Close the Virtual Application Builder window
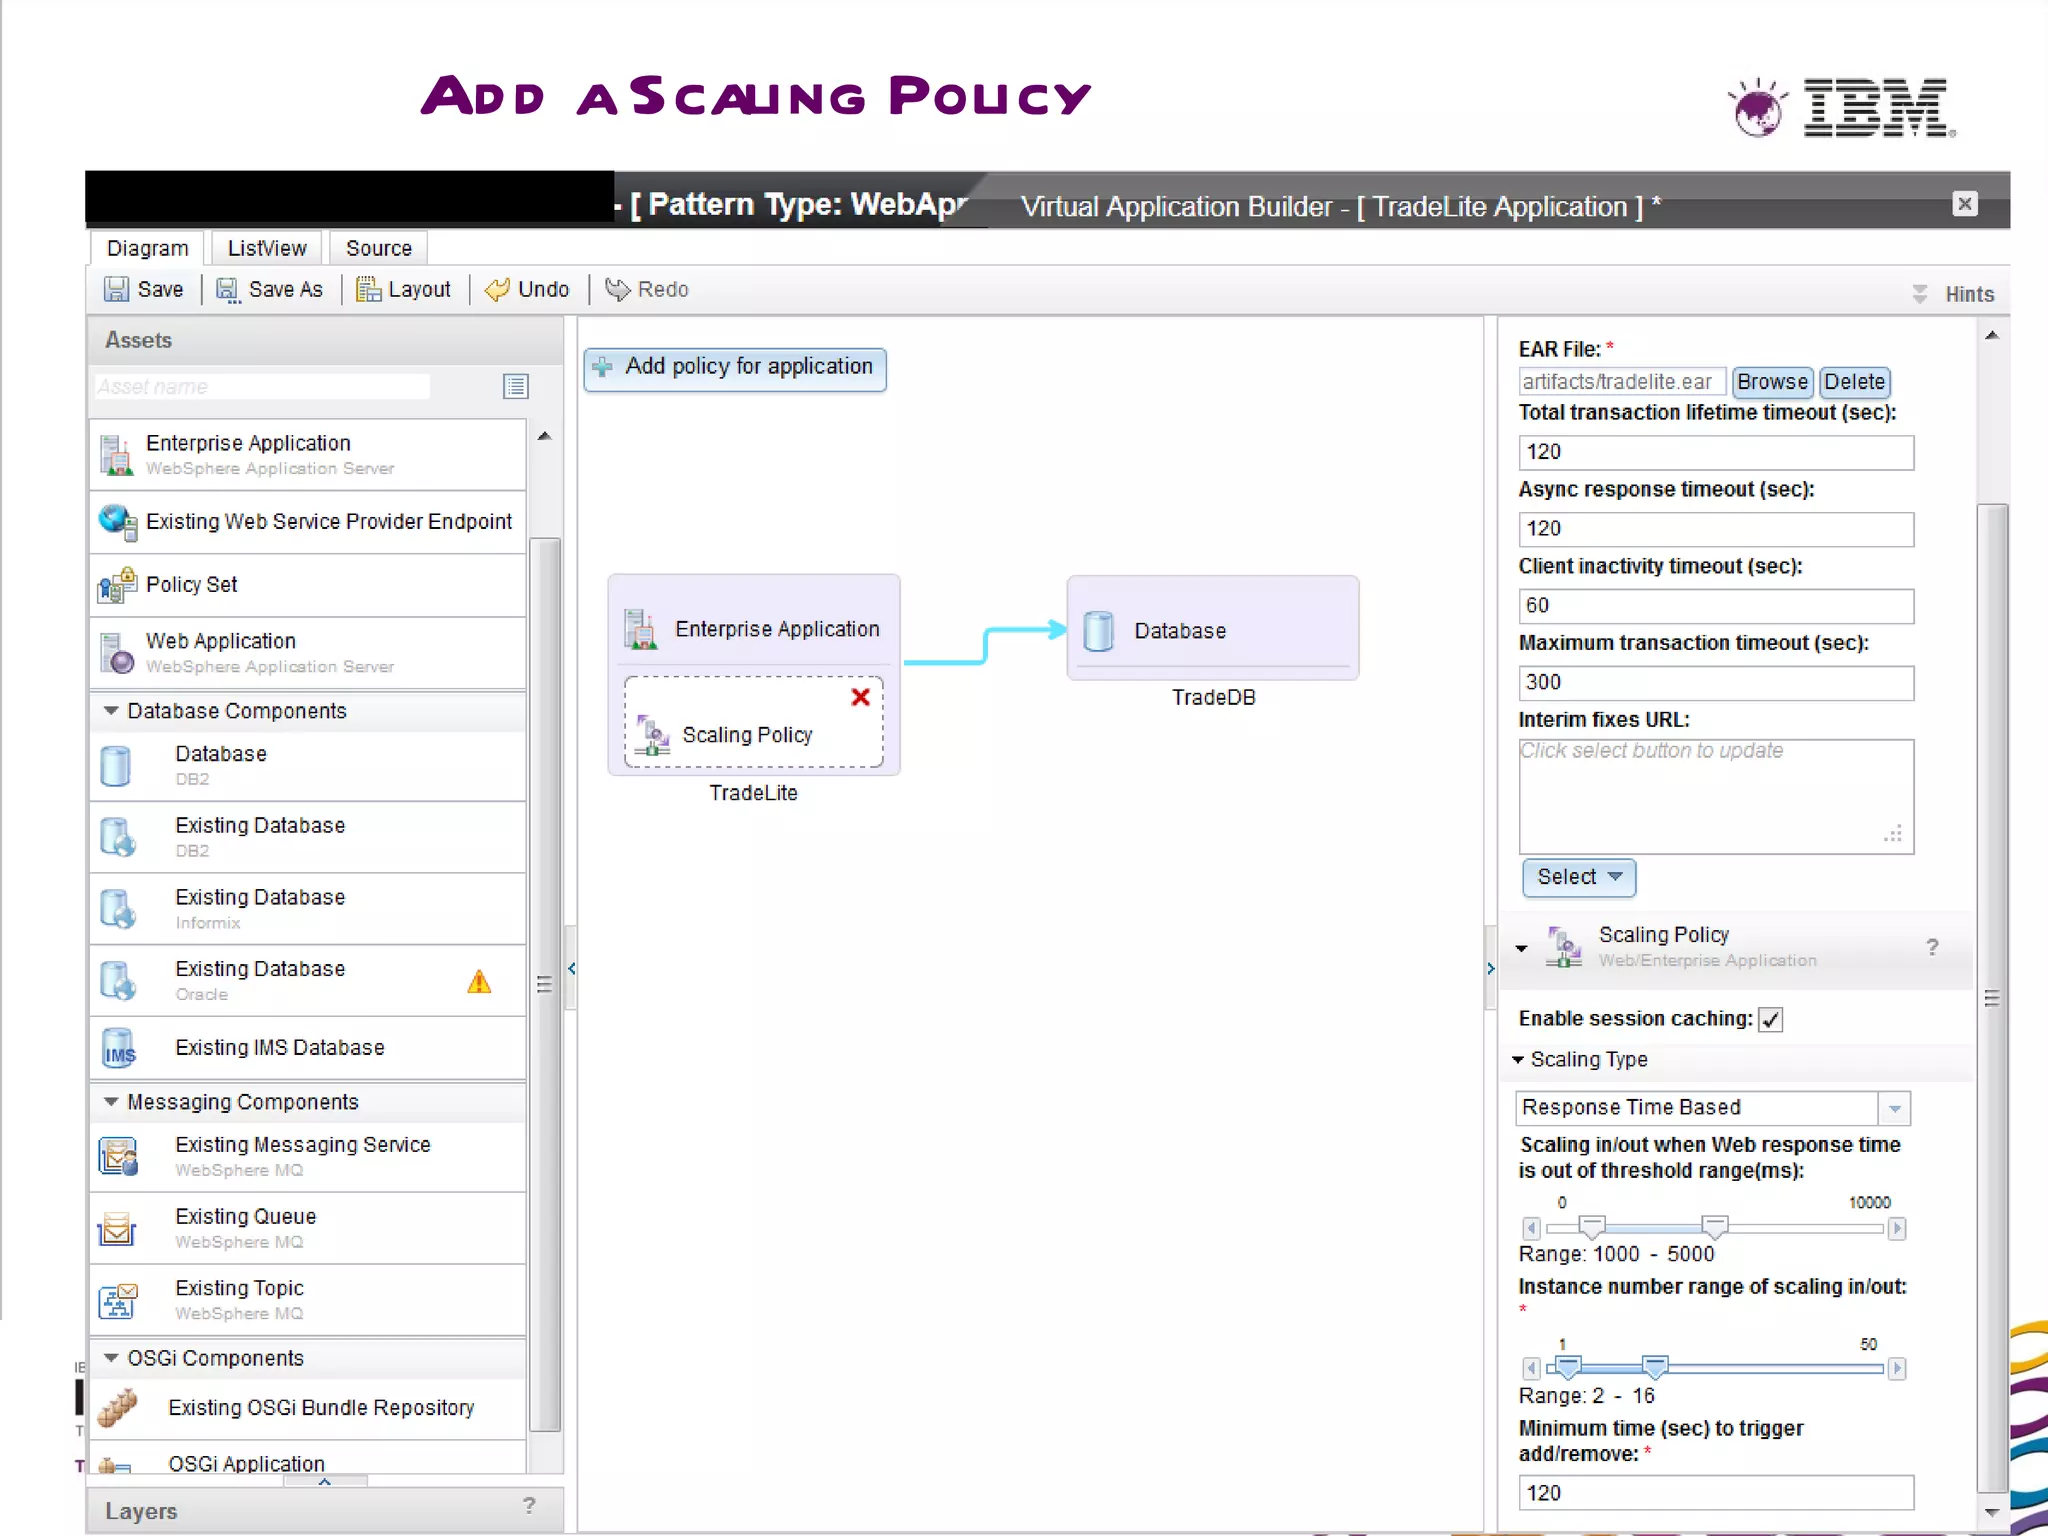Image resolution: width=2048 pixels, height=1536 pixels. 1964,204
